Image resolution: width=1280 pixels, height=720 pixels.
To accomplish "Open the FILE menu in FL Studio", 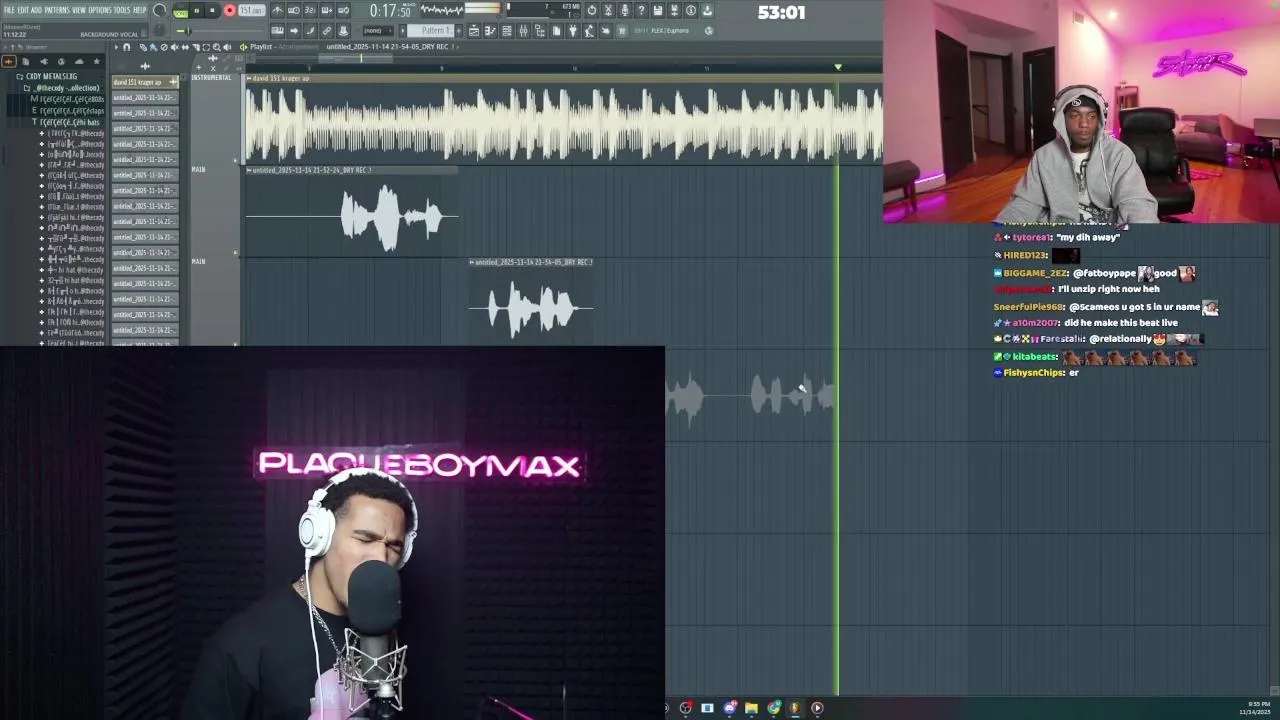I will point(9,10).
